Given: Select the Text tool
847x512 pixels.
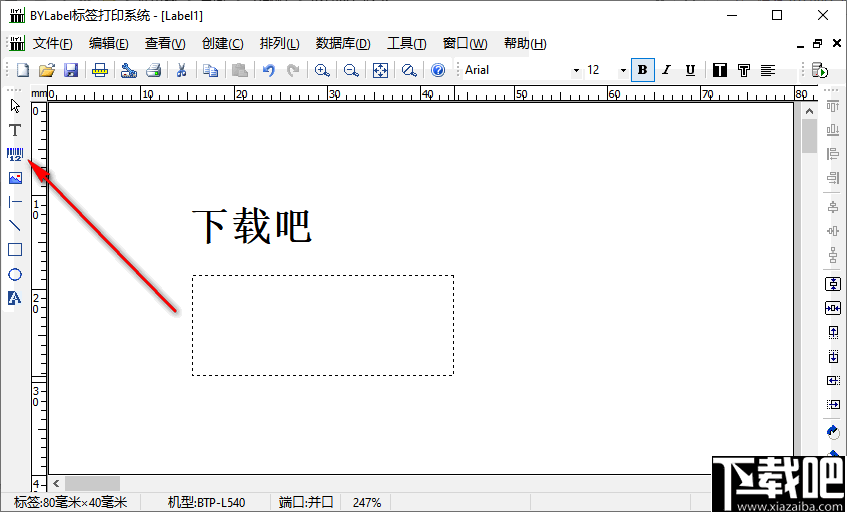Looking at the screenshot, I should pos(15,130).
